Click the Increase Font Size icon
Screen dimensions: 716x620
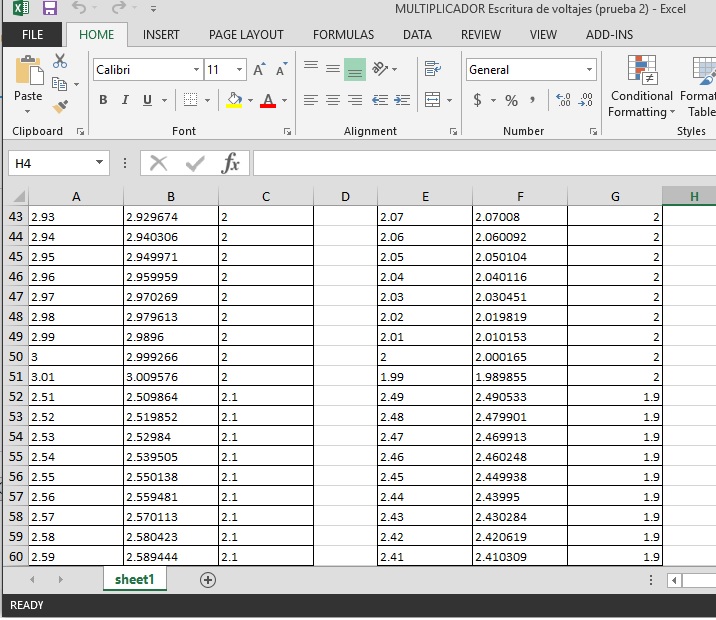click(x=260, y=70)
